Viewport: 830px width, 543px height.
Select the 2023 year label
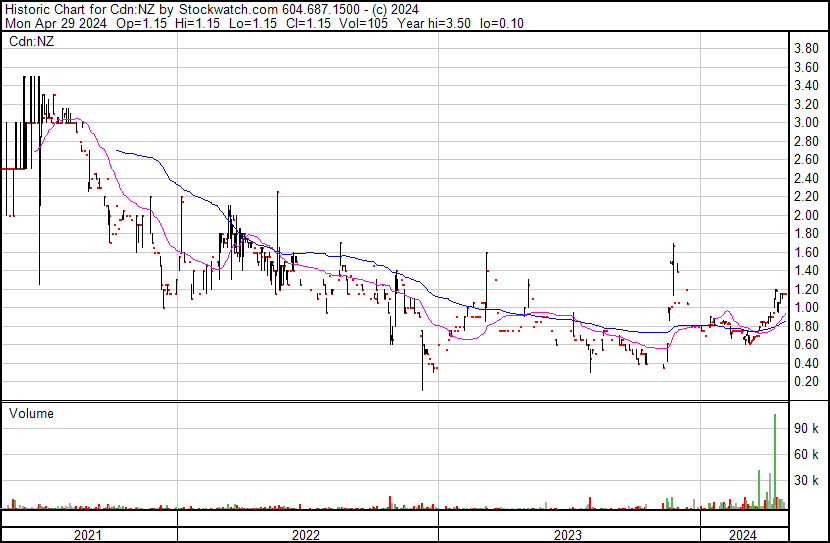tap(568, 535)
